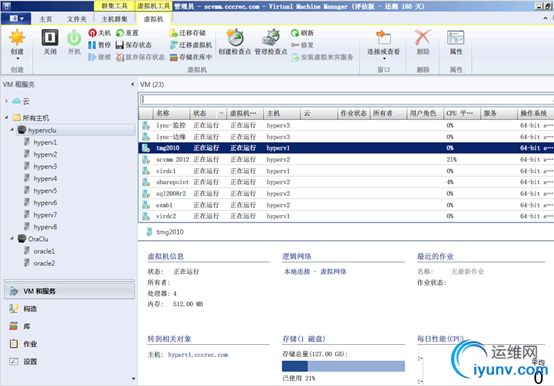Image resolution: width=554 pixels, height=386 pixels.
Task: Open the 状态 column filter dropdown
Action: 221,113
